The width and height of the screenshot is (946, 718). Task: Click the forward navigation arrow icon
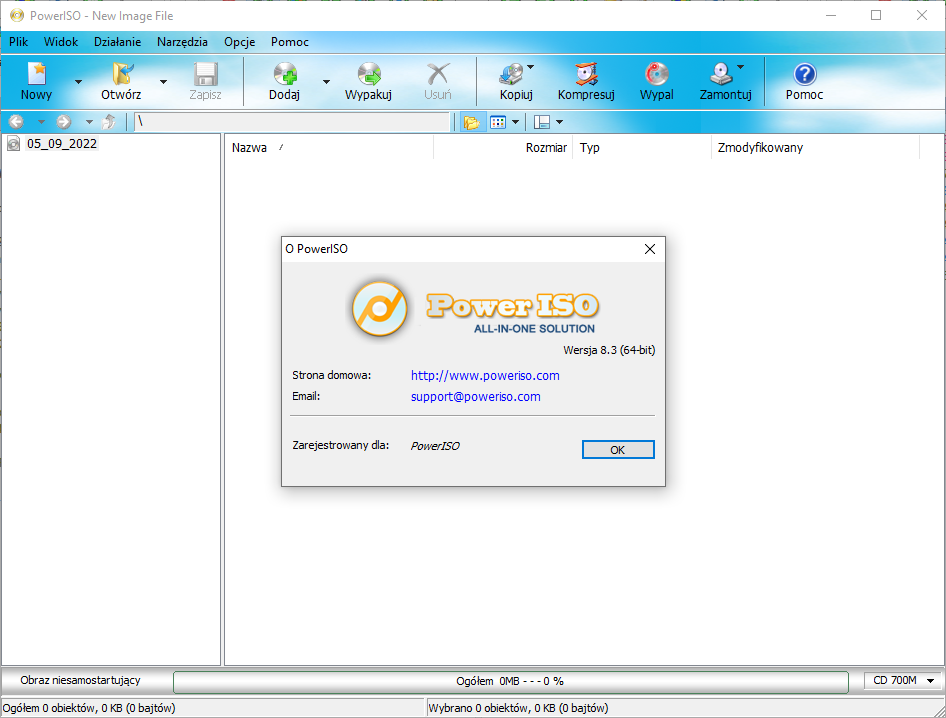[x=64, y=122]
